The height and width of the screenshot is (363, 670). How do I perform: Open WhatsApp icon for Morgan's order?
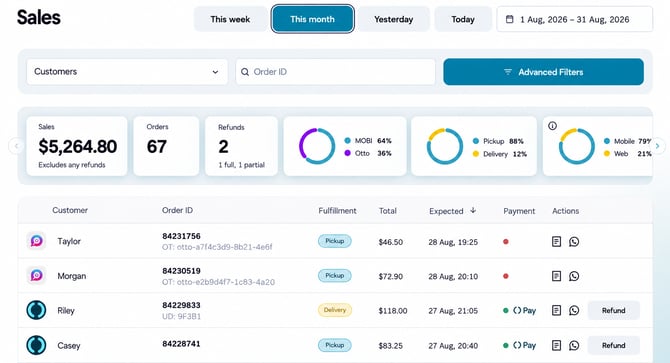tap(574, 276)
